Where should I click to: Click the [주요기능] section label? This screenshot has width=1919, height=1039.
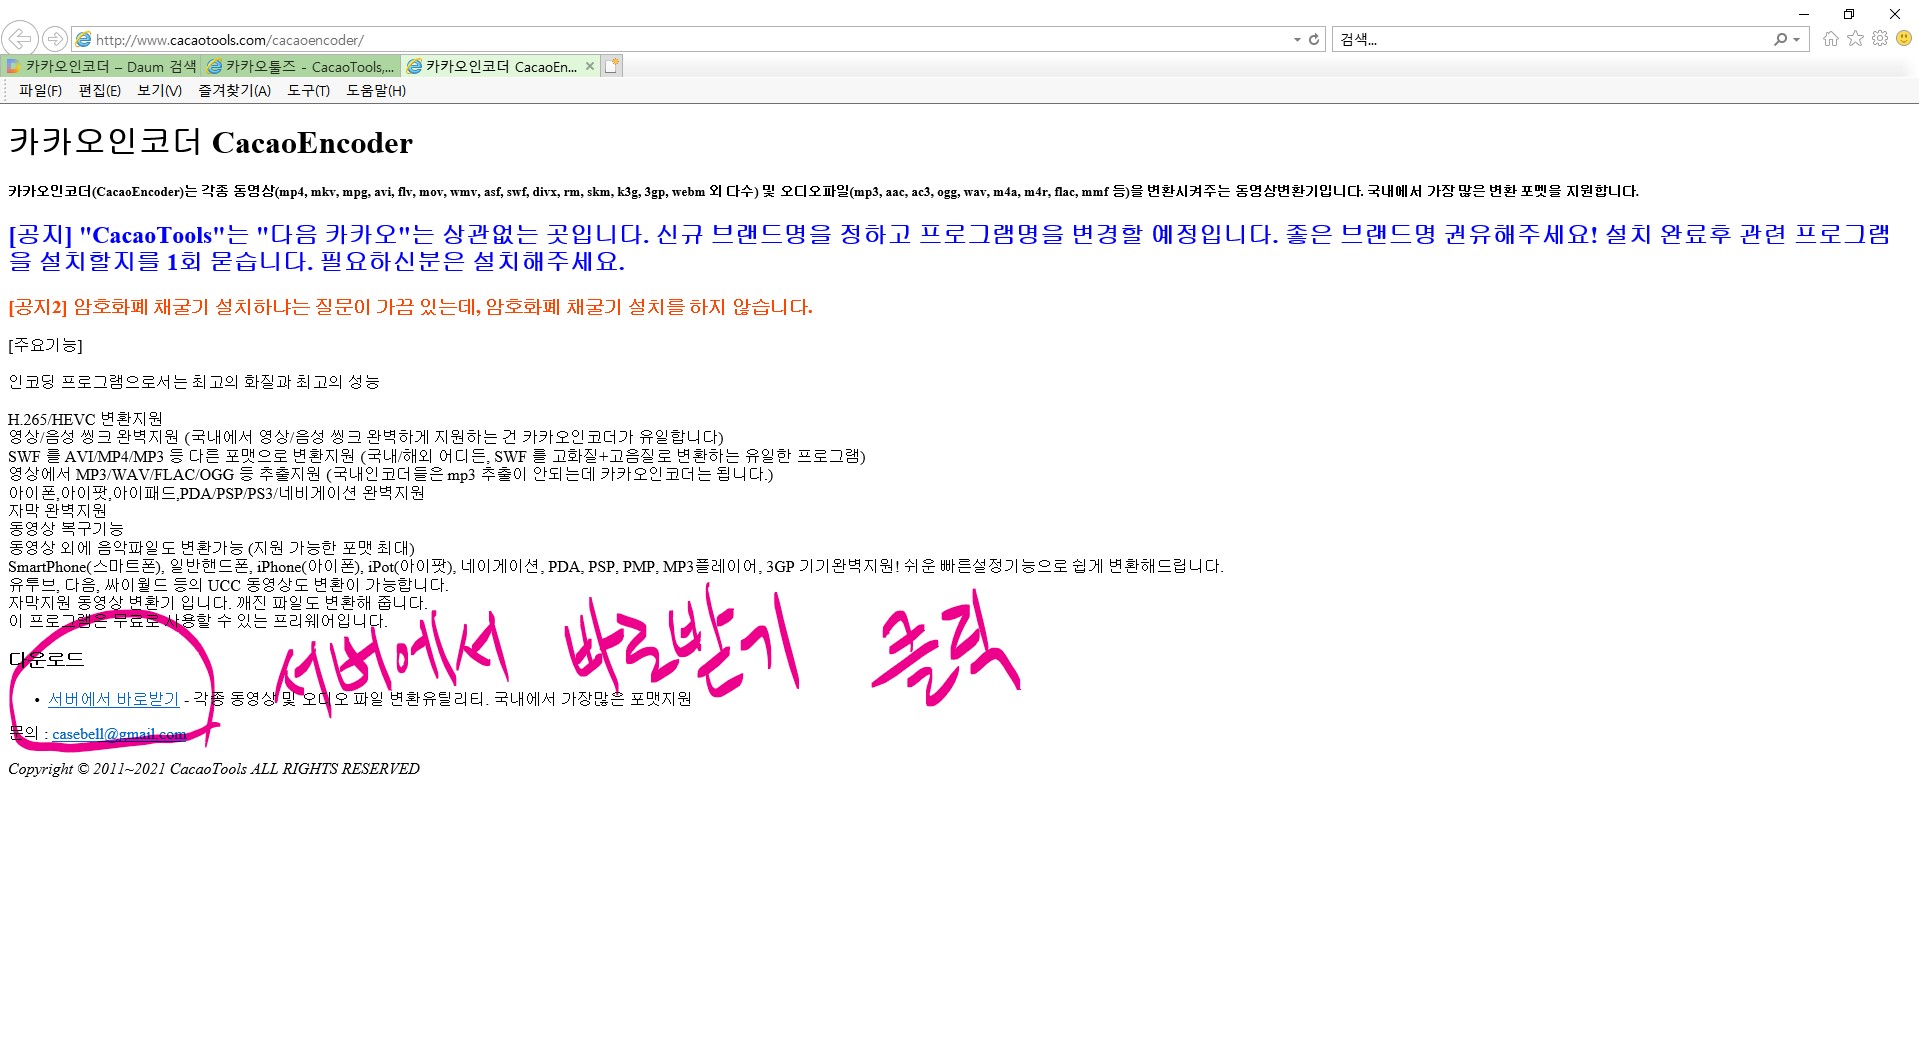pyautogui.click(x=45, y=345)
